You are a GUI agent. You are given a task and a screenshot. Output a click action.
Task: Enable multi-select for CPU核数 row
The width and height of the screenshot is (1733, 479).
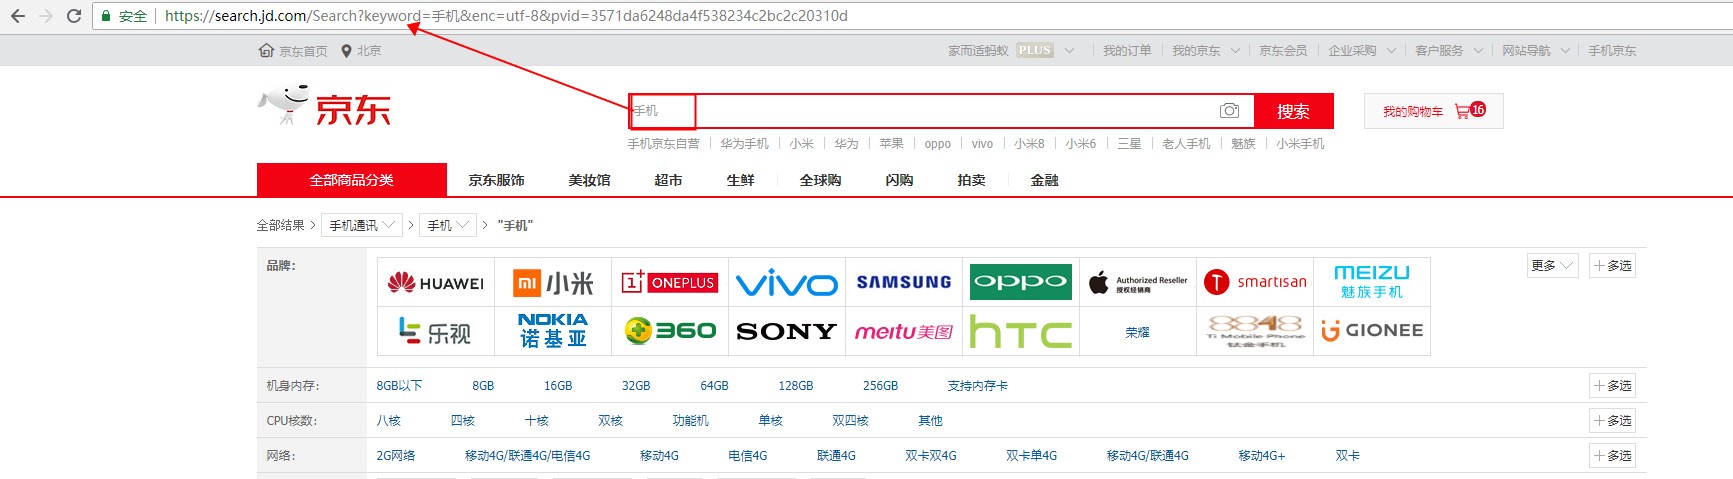1613,421
